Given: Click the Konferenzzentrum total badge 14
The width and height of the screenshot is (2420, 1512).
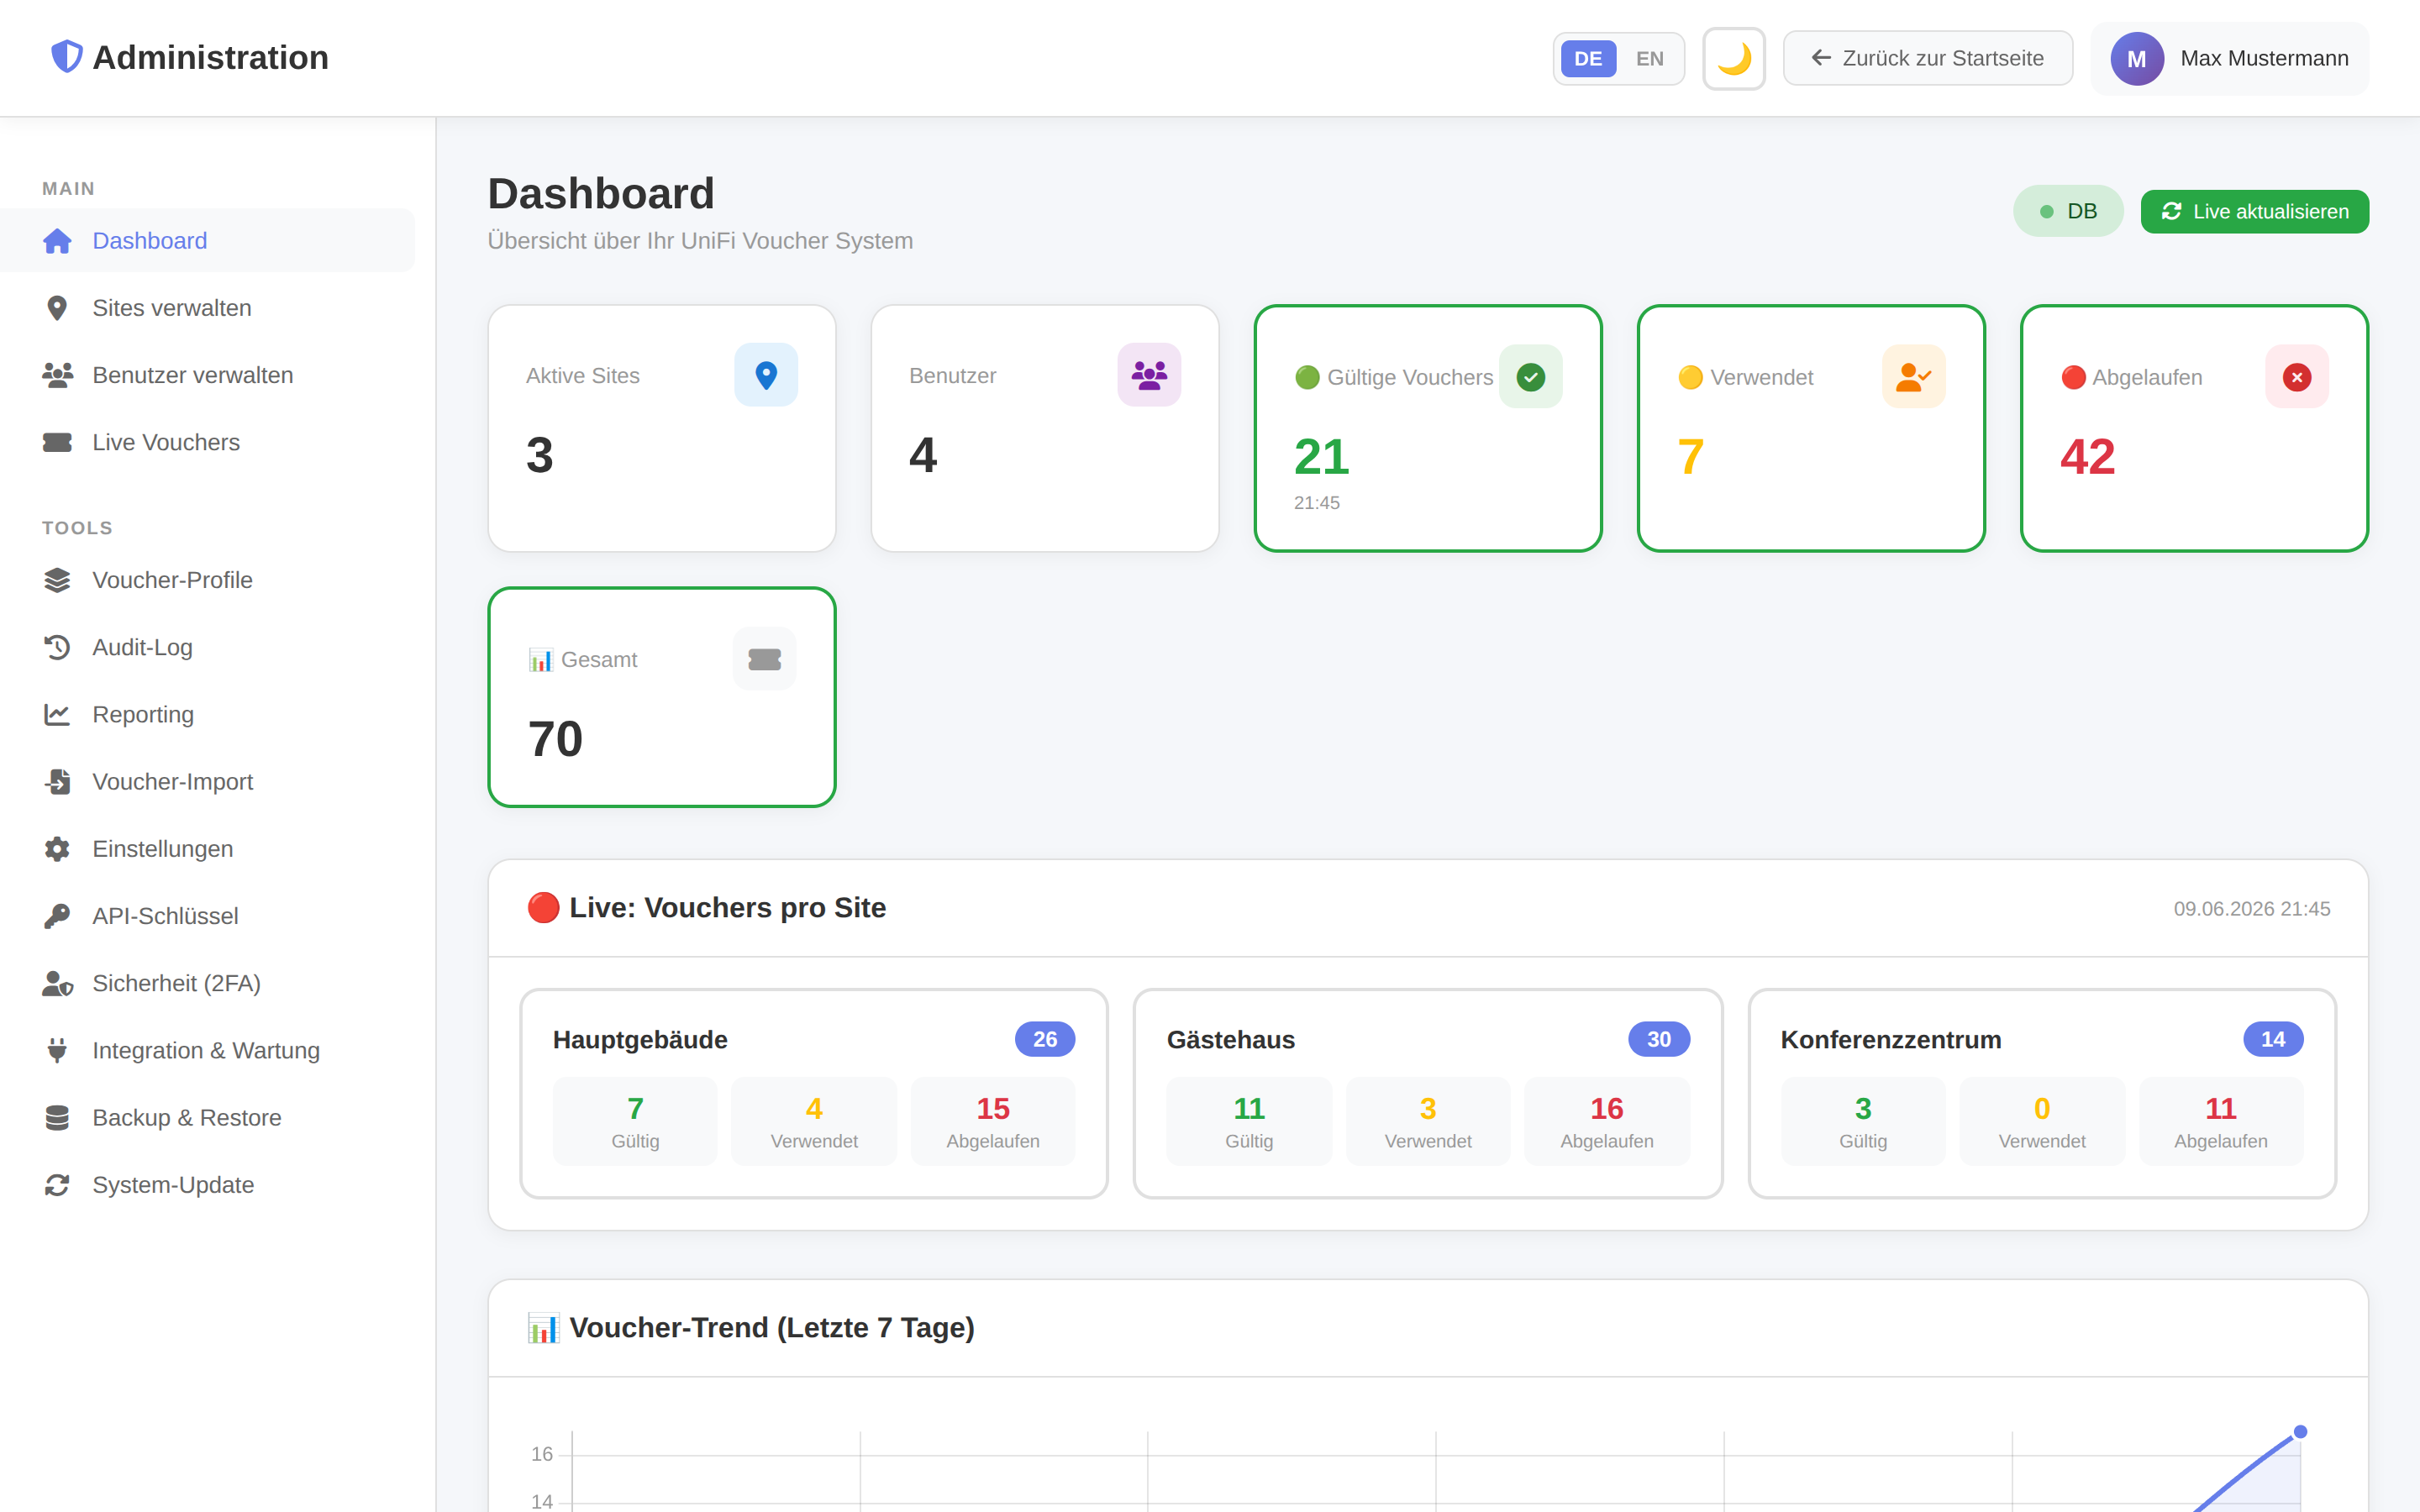Looking at the screenshot, I should coord(2273,1039).
